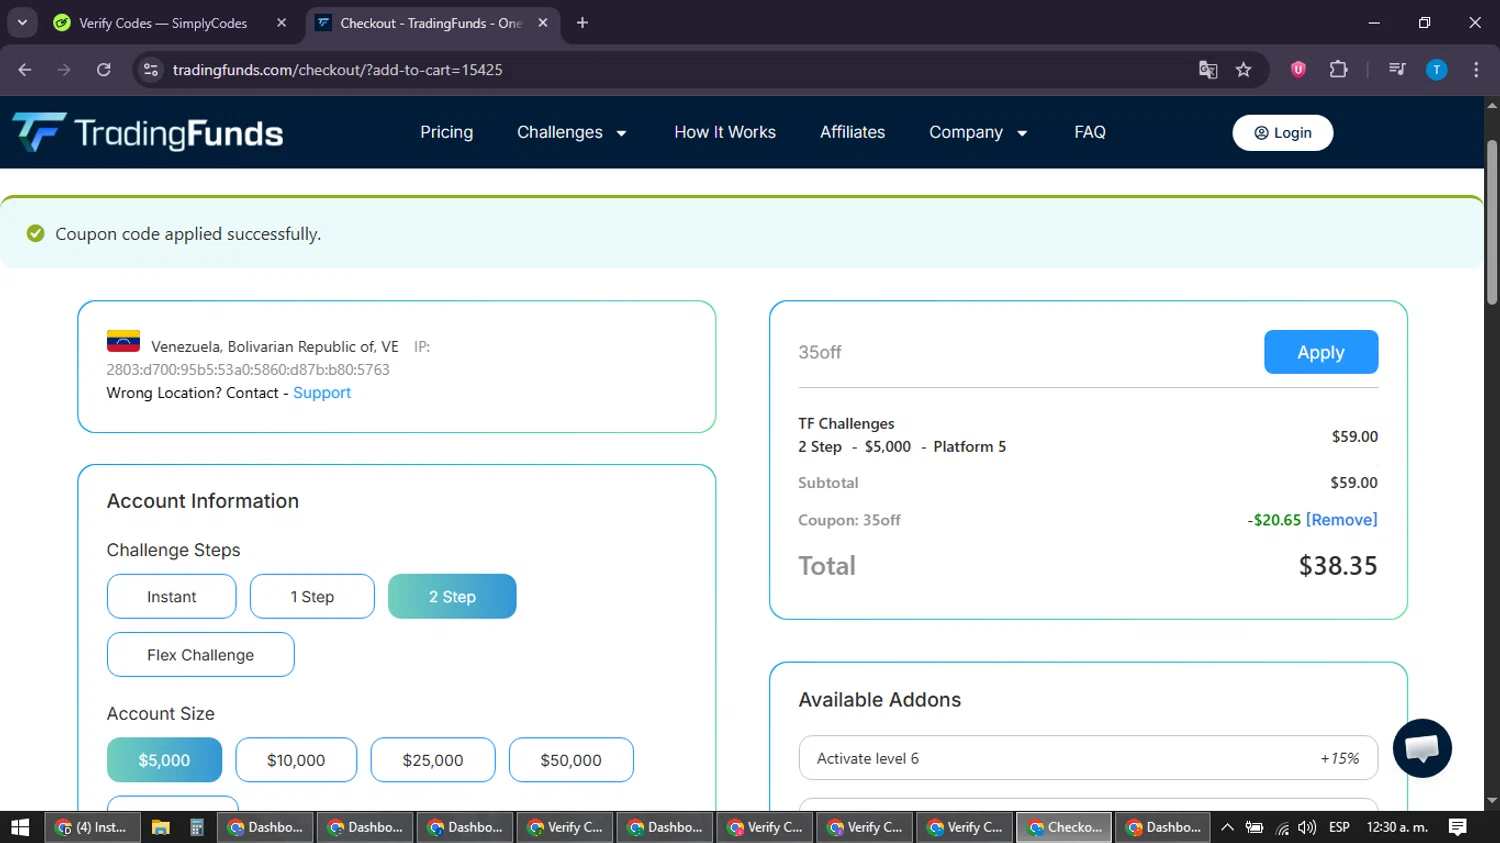This screenshot has width=1500, height=843.
Task: Select the Instant challenge step
Action: [x=172, y=596]
